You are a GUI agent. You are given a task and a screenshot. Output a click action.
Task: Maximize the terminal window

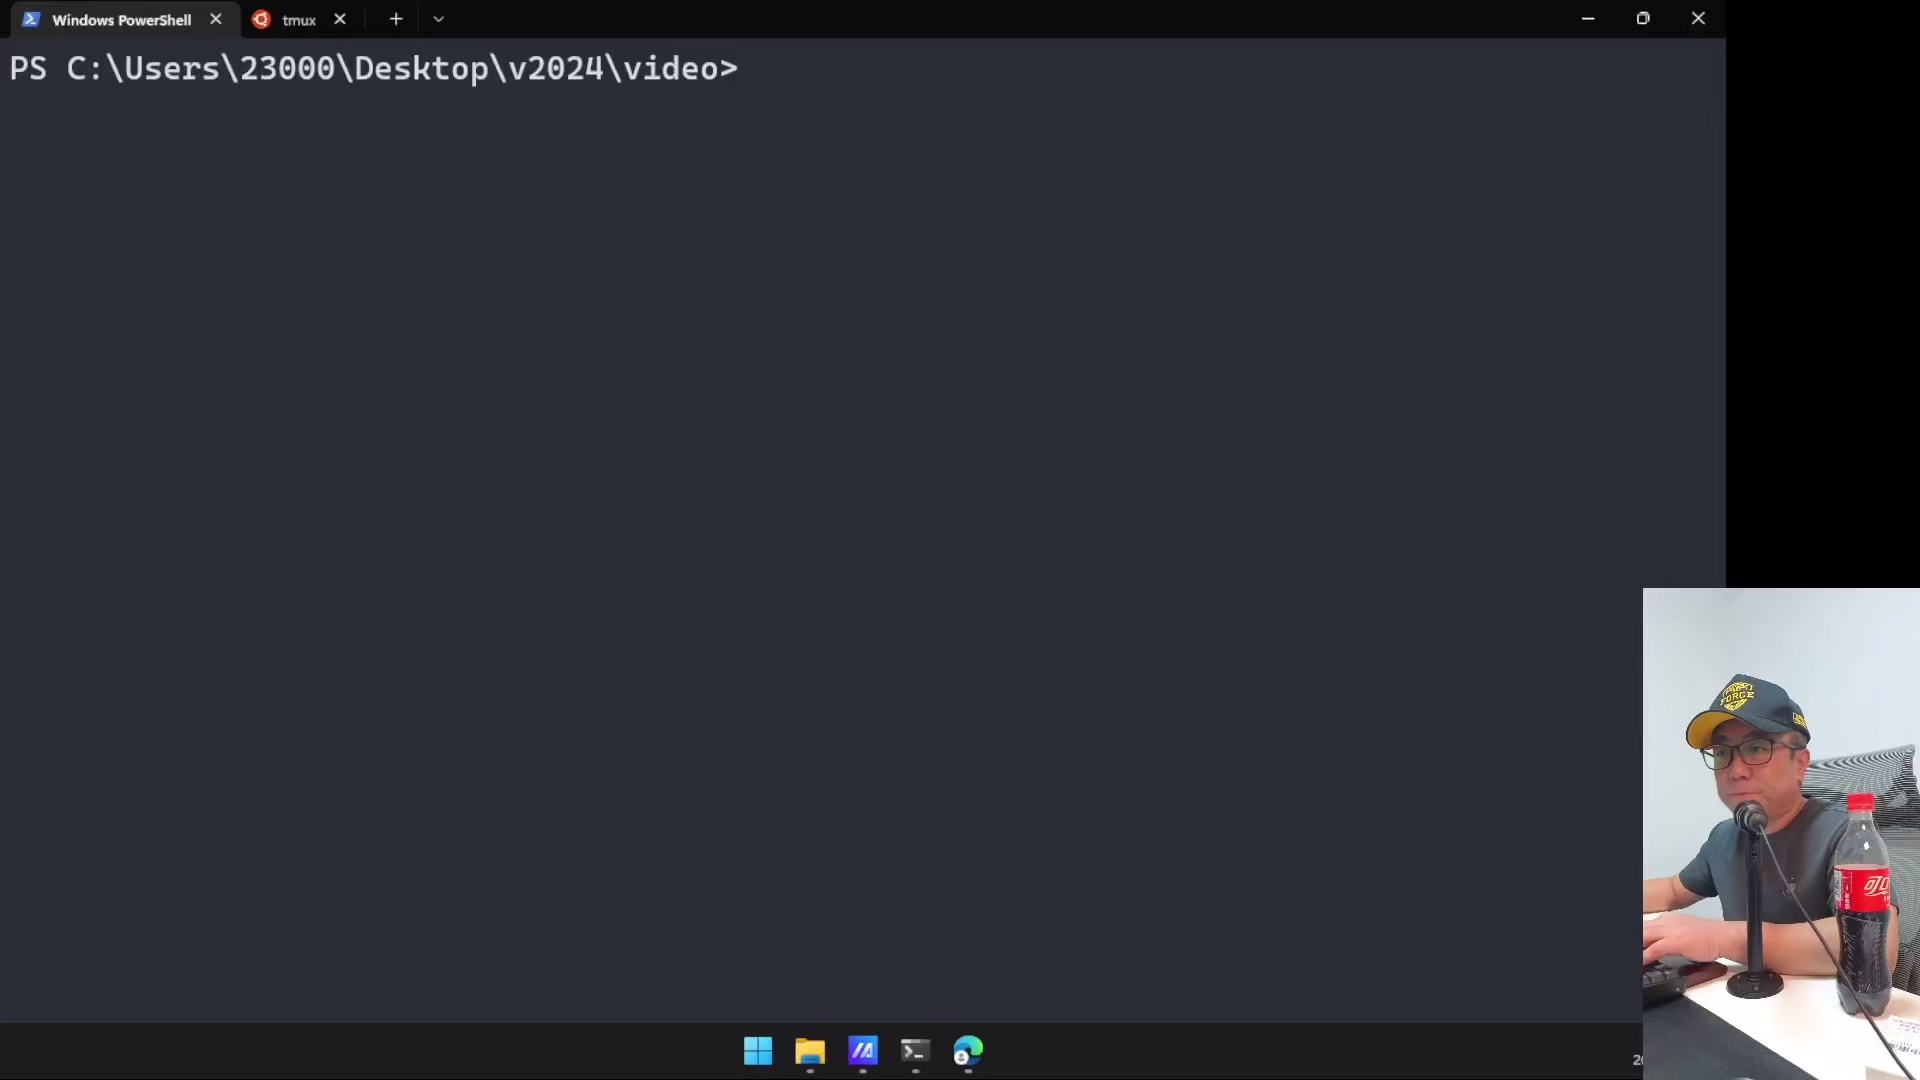(1643, 18)
